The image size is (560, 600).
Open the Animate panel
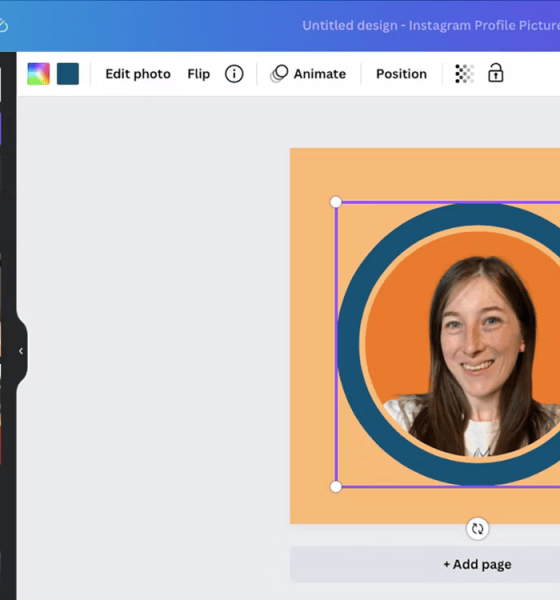319,74
